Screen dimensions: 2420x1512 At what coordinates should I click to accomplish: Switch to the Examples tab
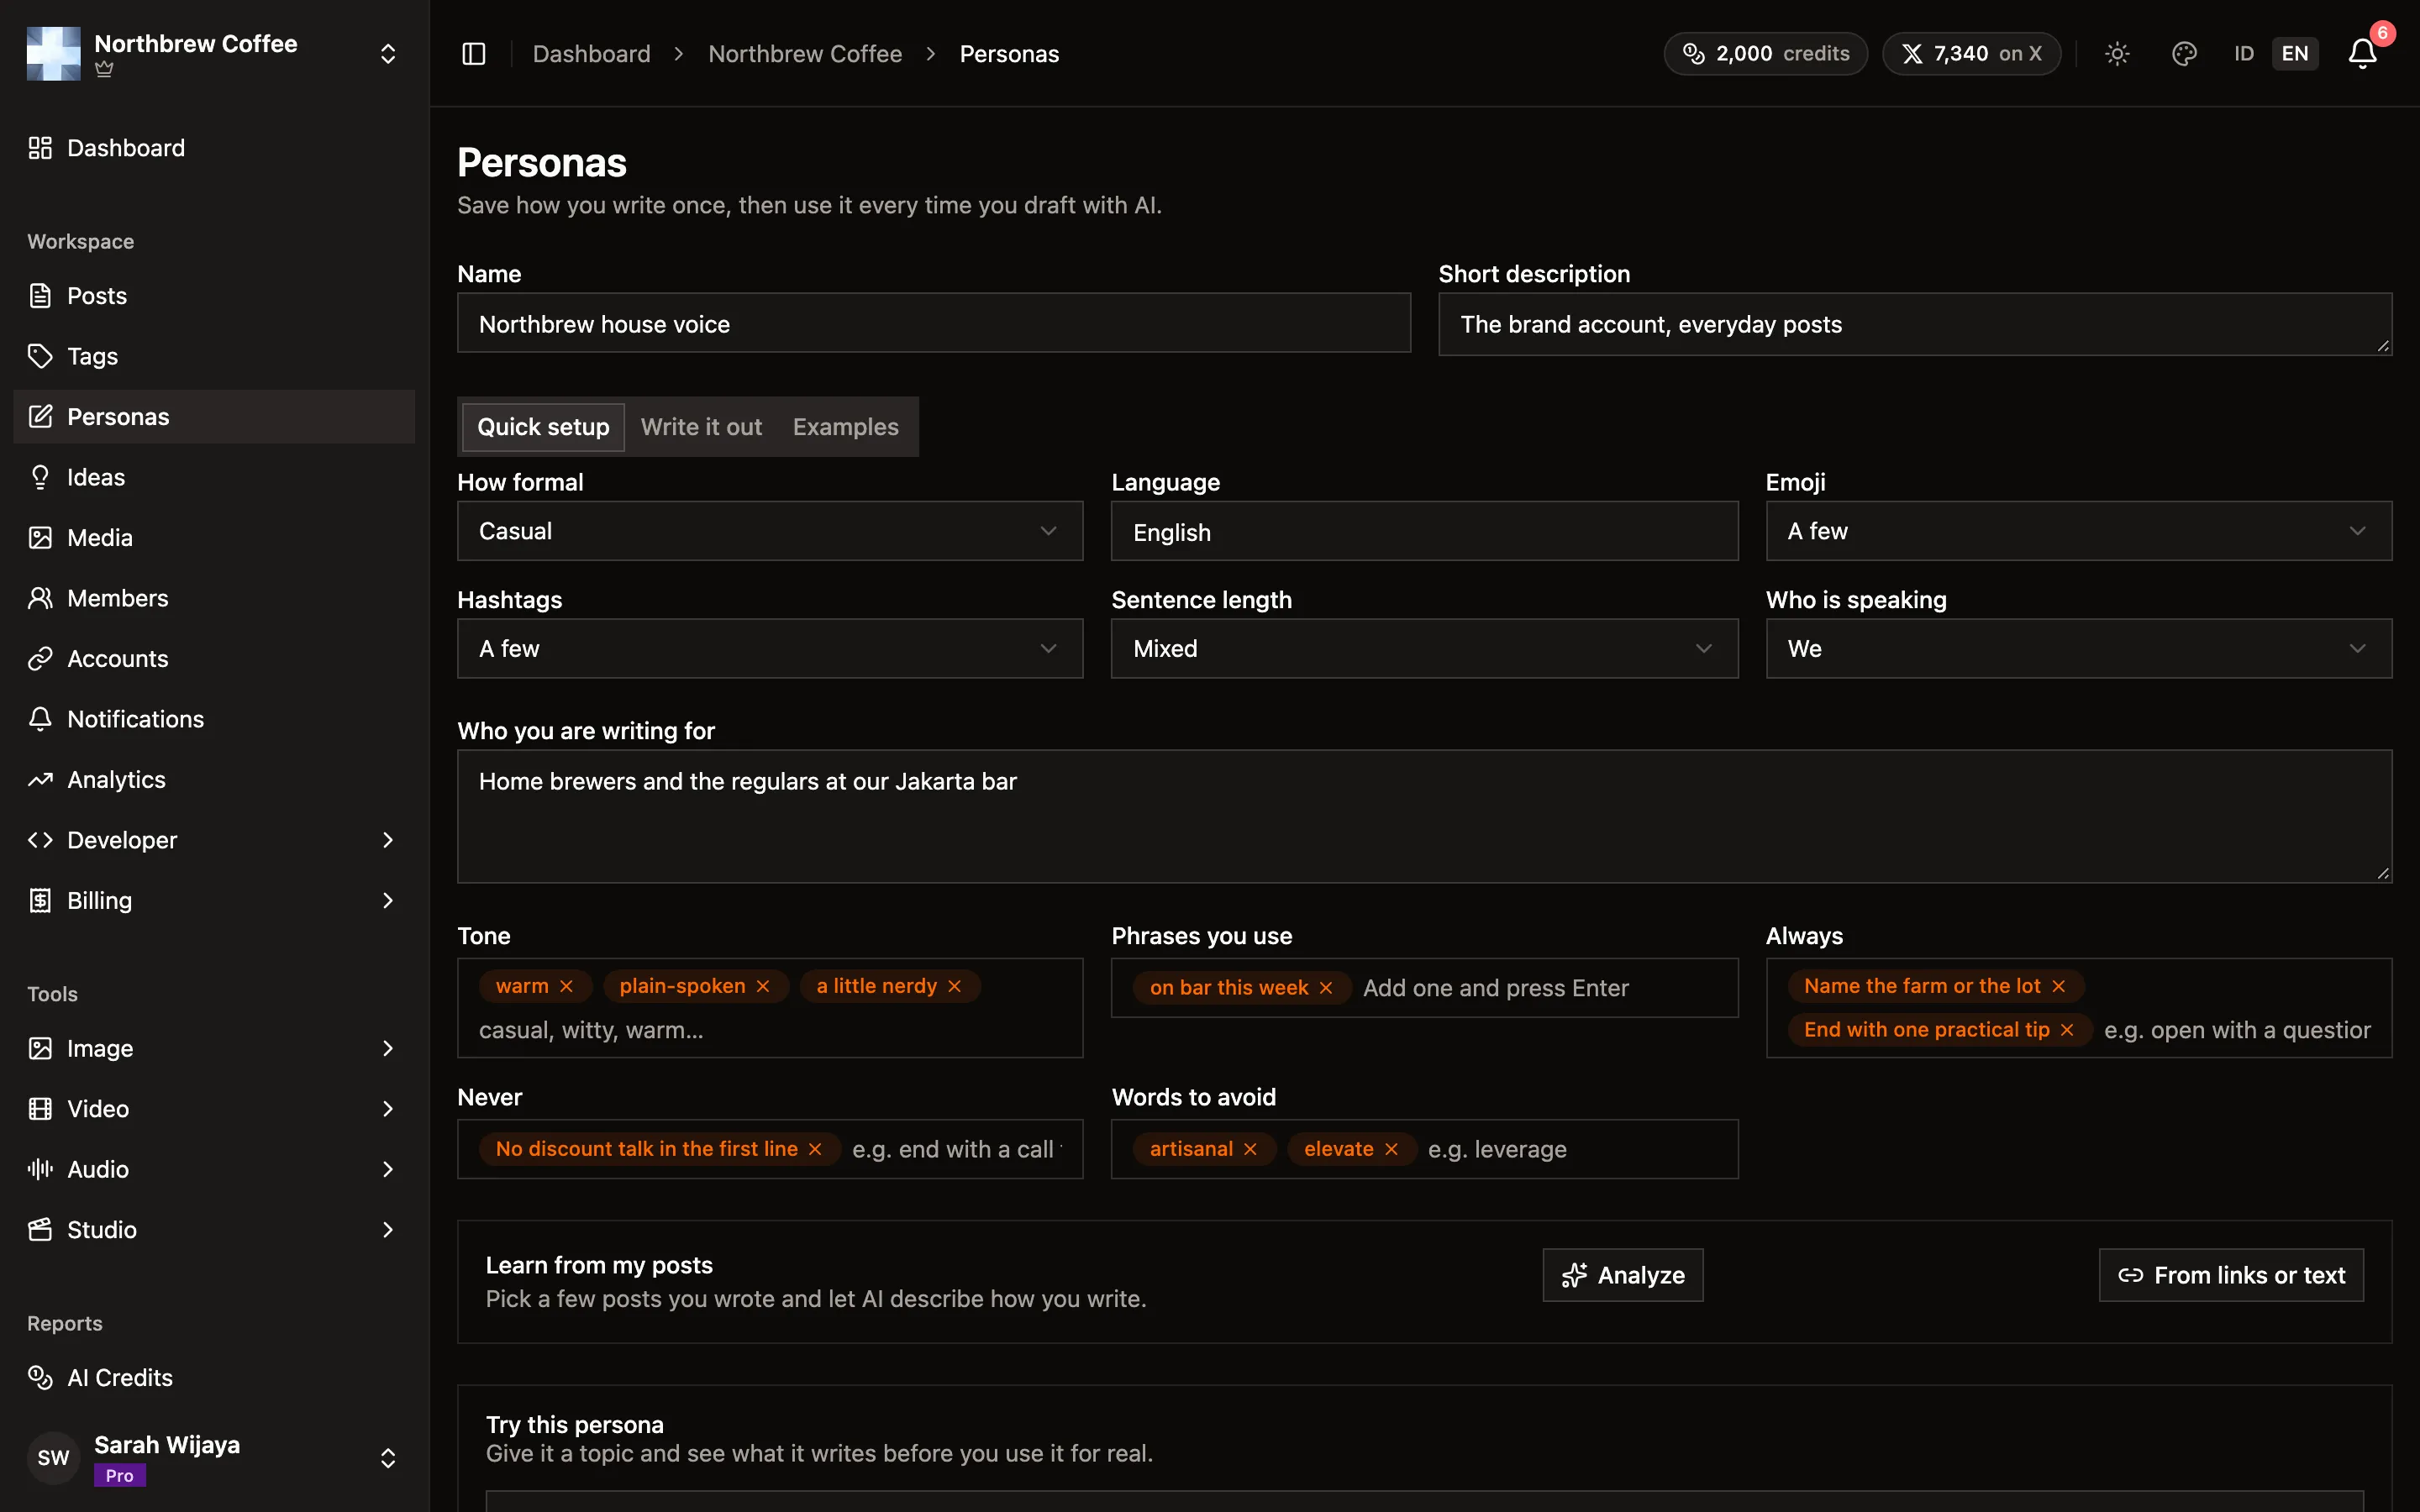click(x=845, y=427)
